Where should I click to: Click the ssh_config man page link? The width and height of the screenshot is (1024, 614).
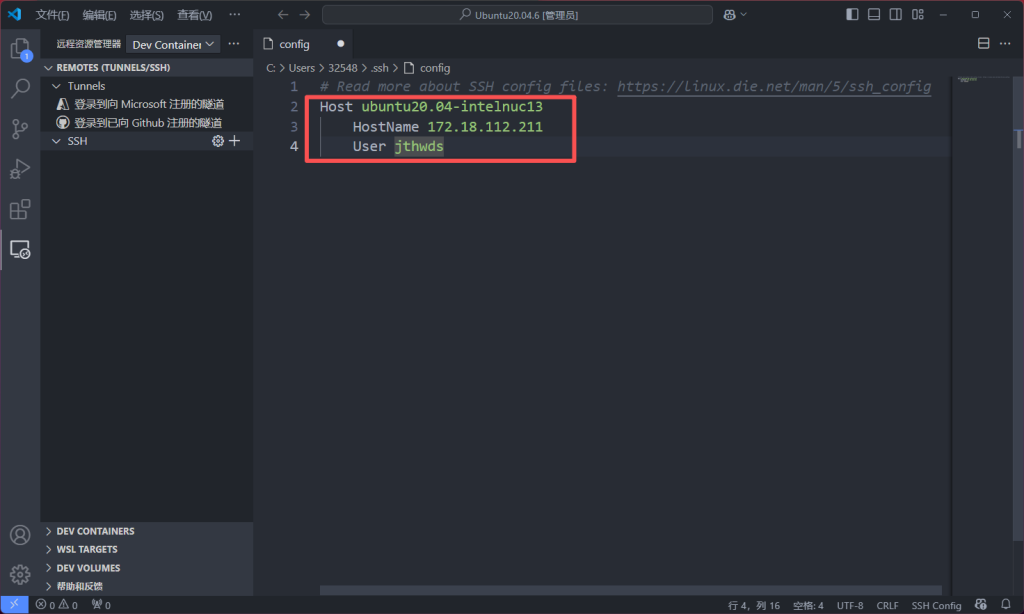773,87
